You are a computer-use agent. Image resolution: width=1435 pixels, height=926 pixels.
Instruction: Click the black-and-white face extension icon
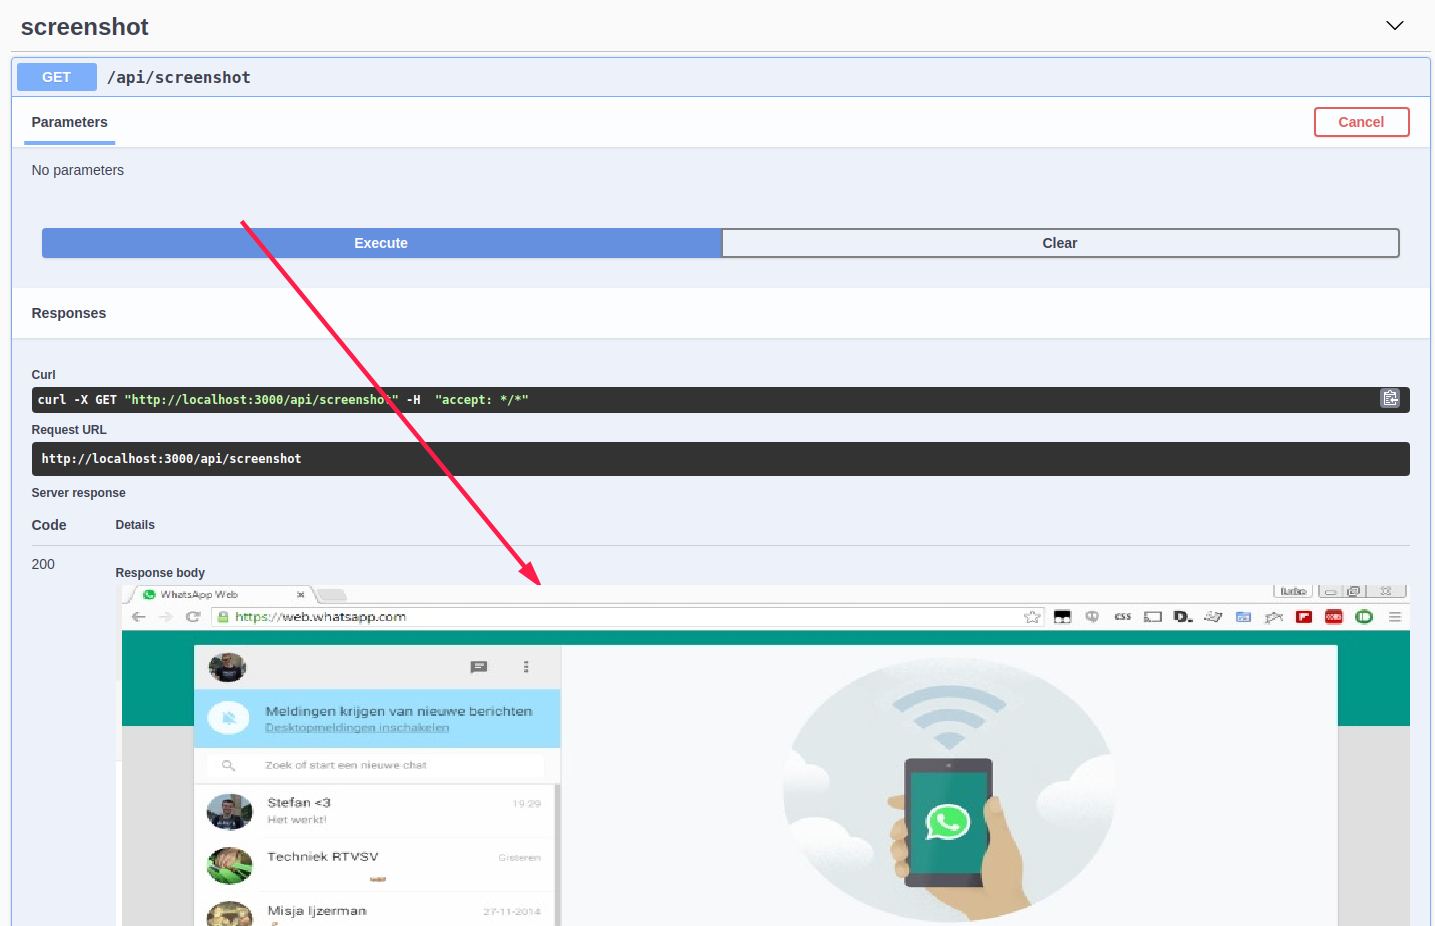[x=1063, y=617]
